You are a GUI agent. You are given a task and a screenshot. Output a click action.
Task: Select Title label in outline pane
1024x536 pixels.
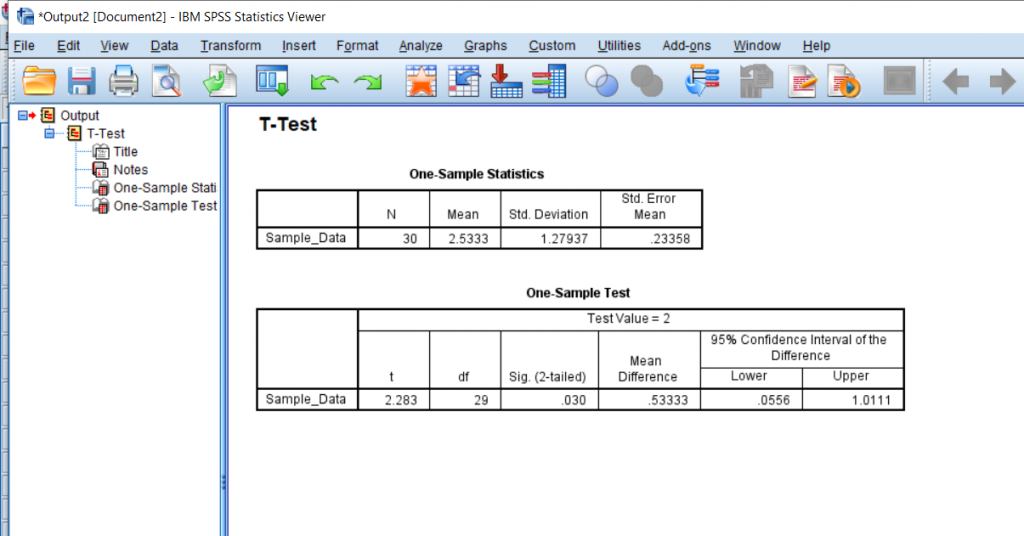pyautogui.click(x=125, y=151)
